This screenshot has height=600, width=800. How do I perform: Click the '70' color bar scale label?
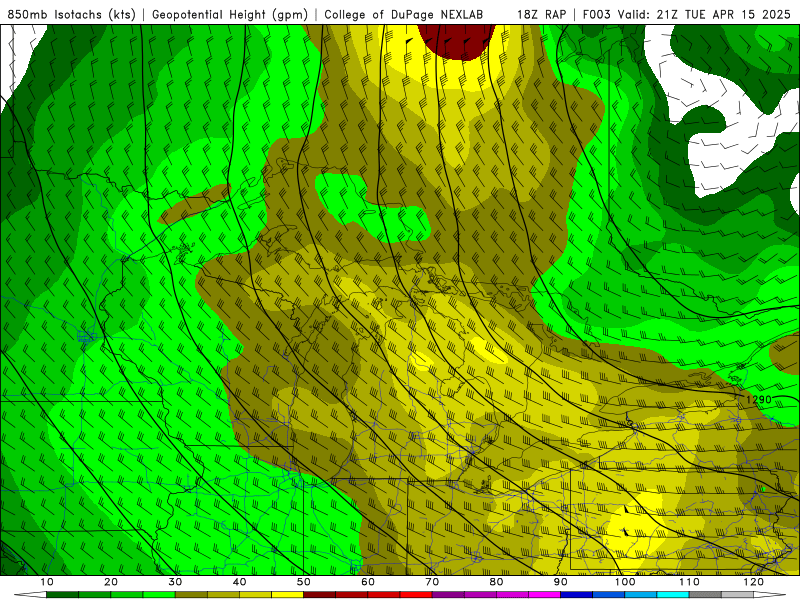pos(432,582)
